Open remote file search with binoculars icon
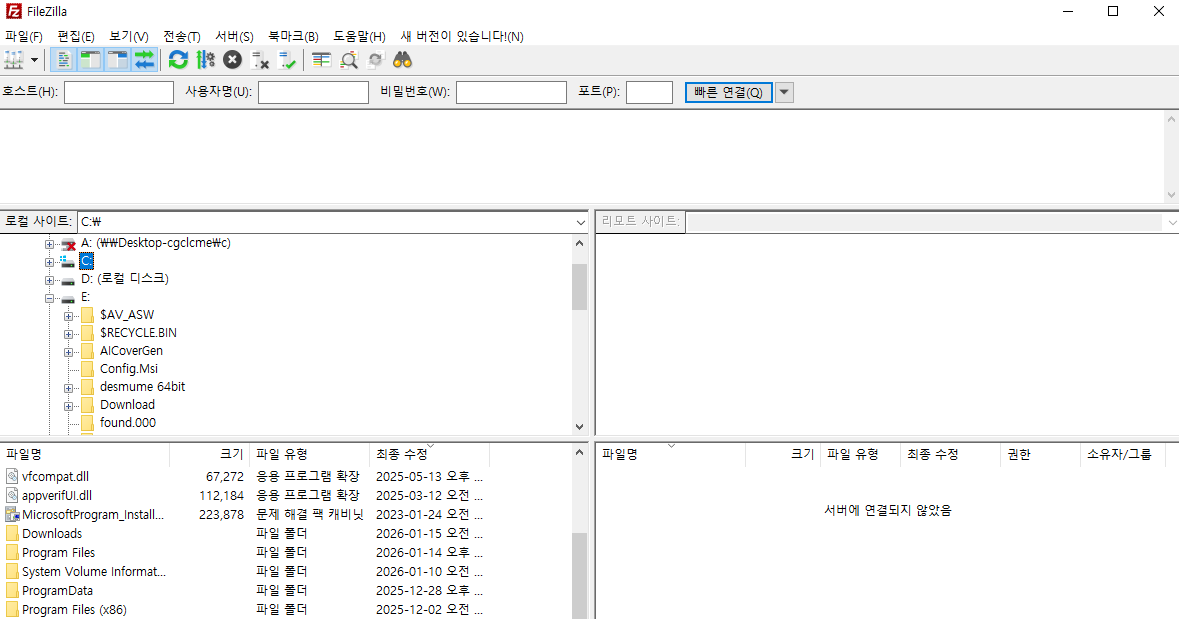This screenshot has height=619, width=1179. point(402,60)
